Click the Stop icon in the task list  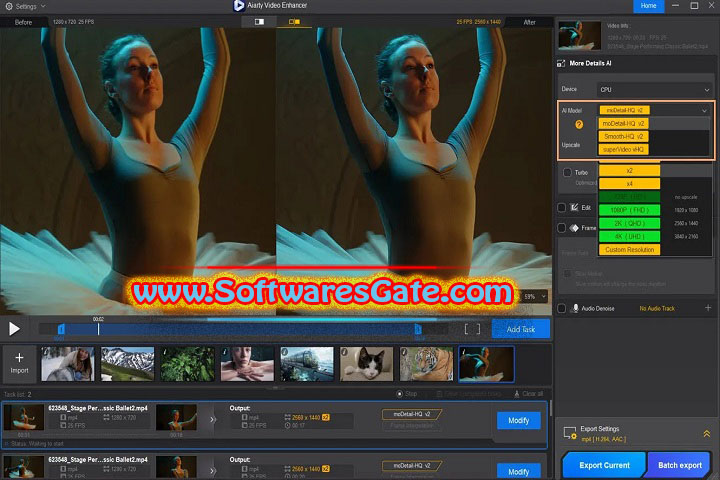click(x=399, y=394)
